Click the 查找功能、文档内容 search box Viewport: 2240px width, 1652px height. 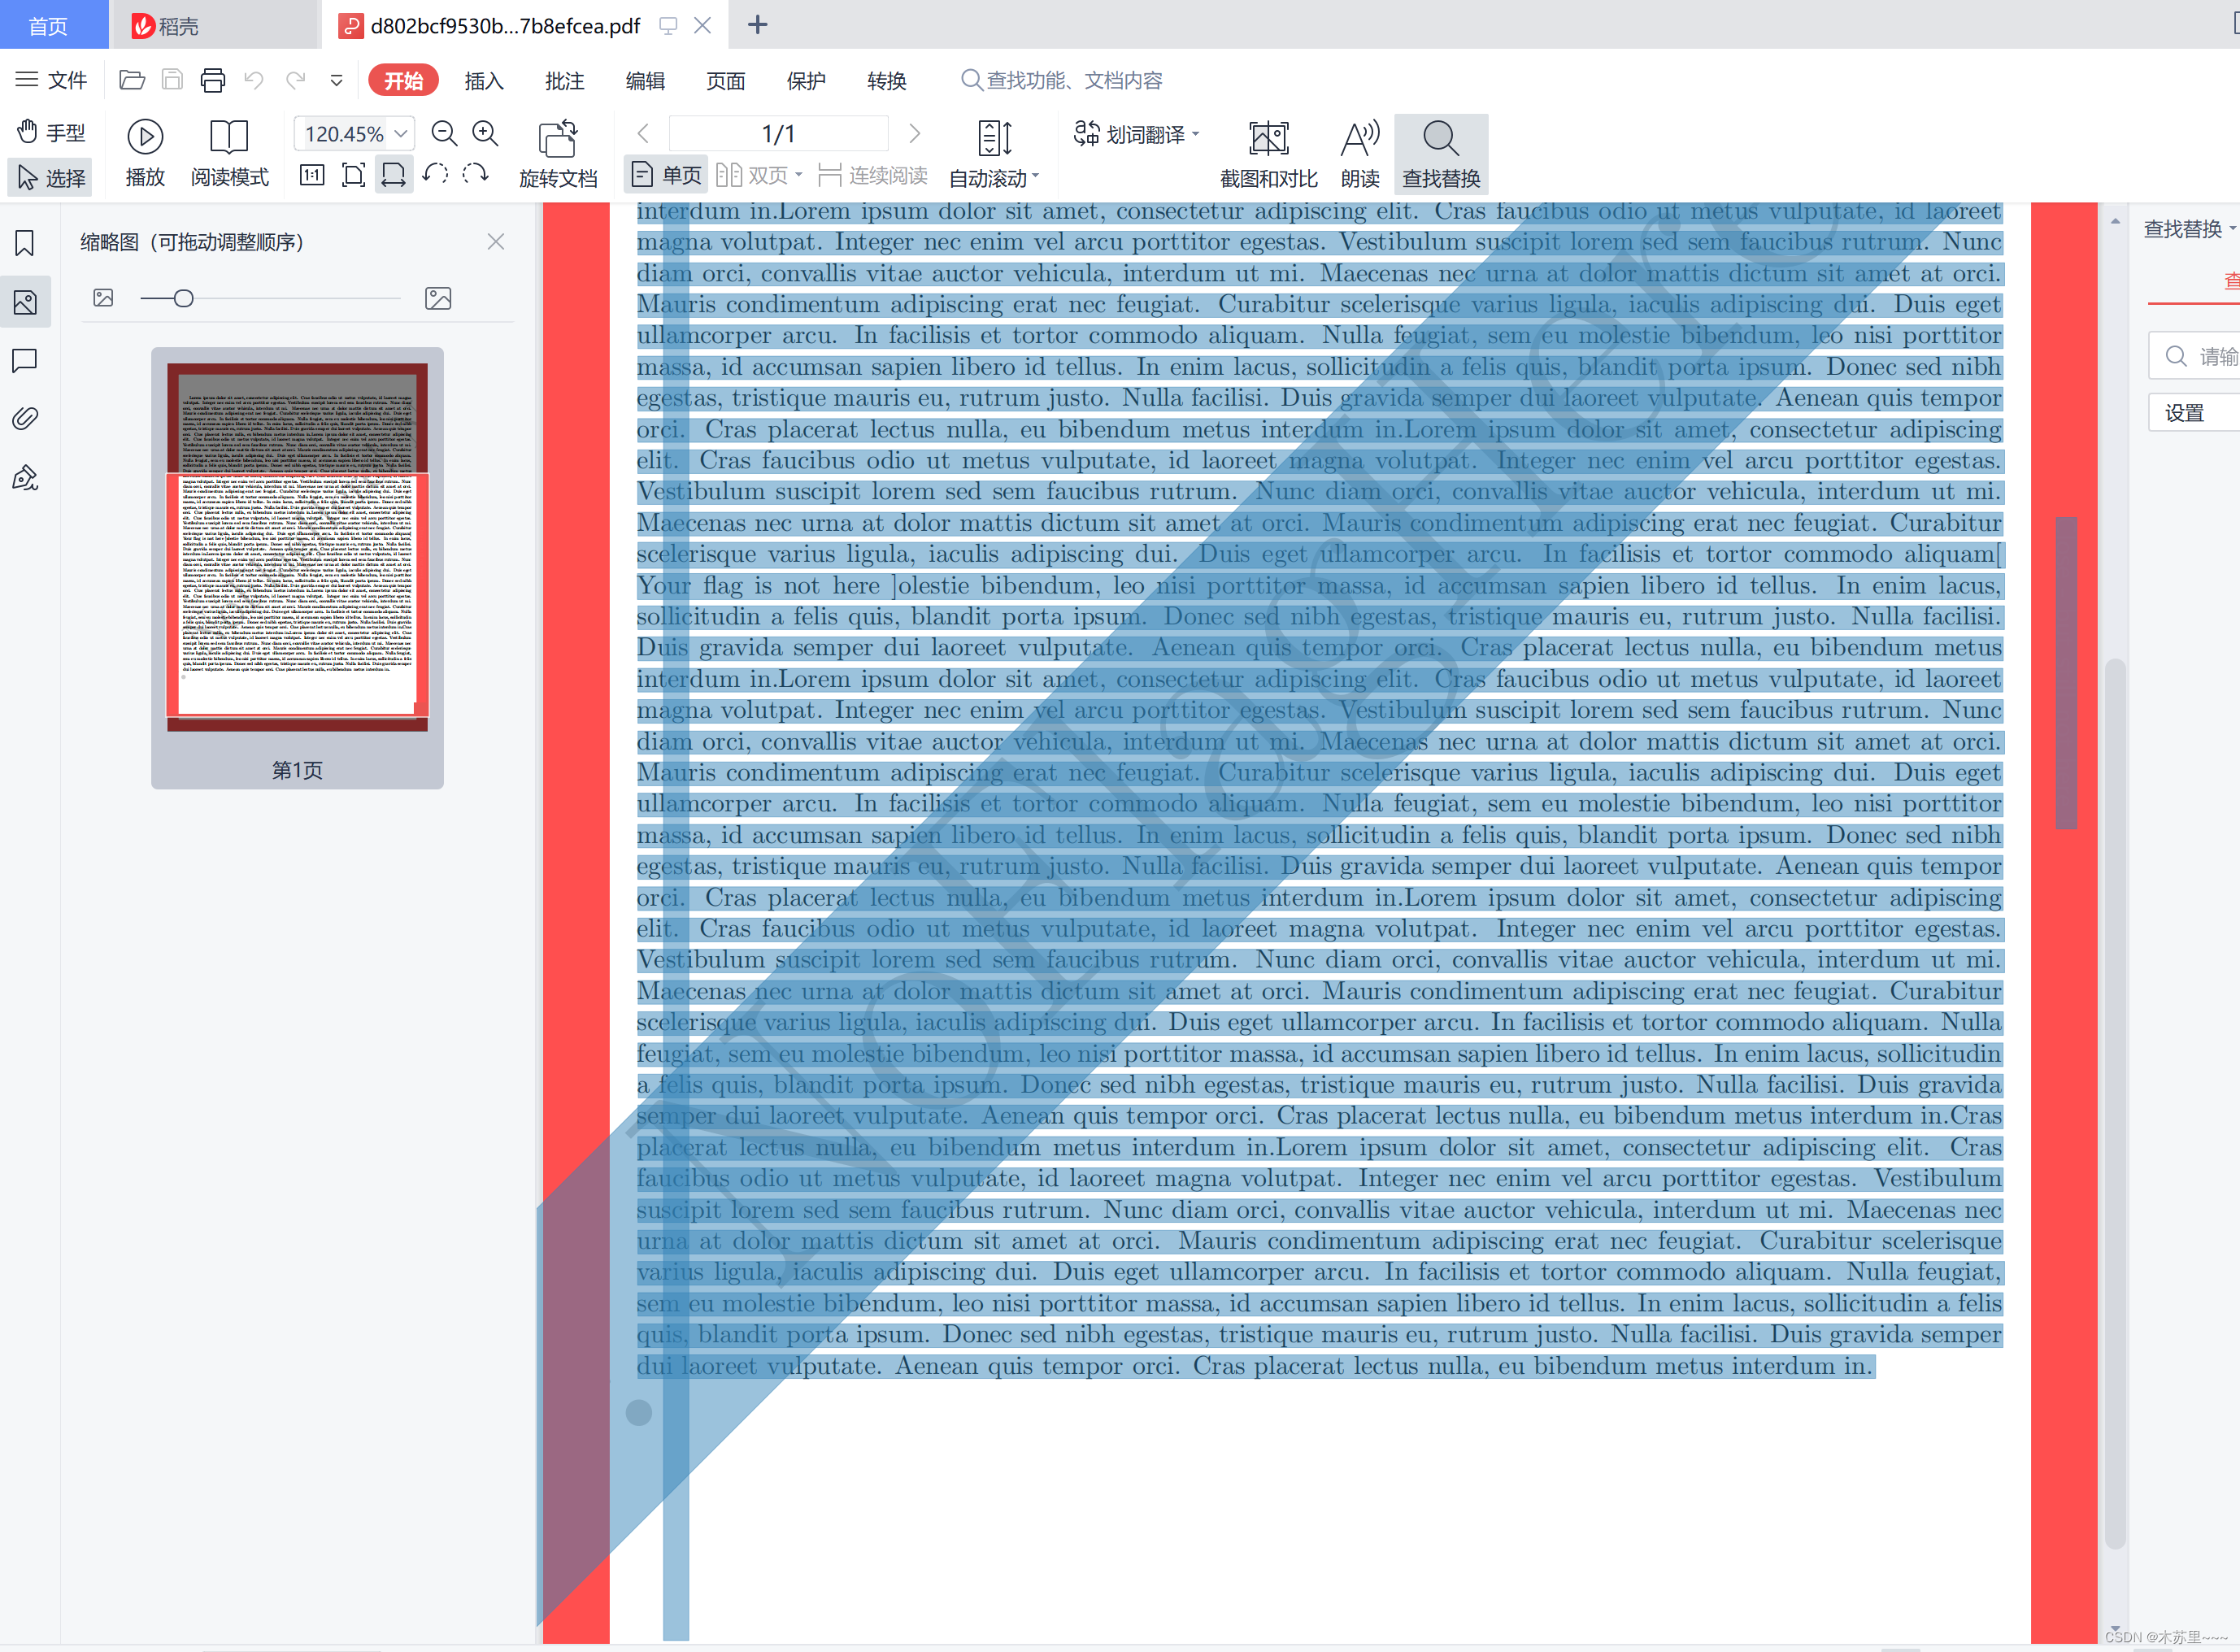click(1062, 80)
